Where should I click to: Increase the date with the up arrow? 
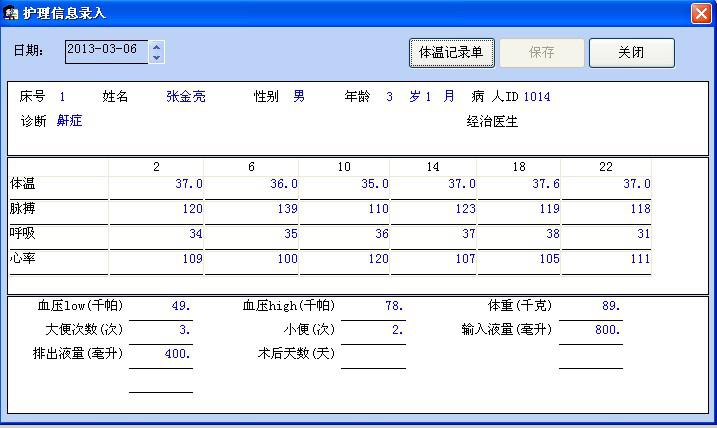point(156,46)
